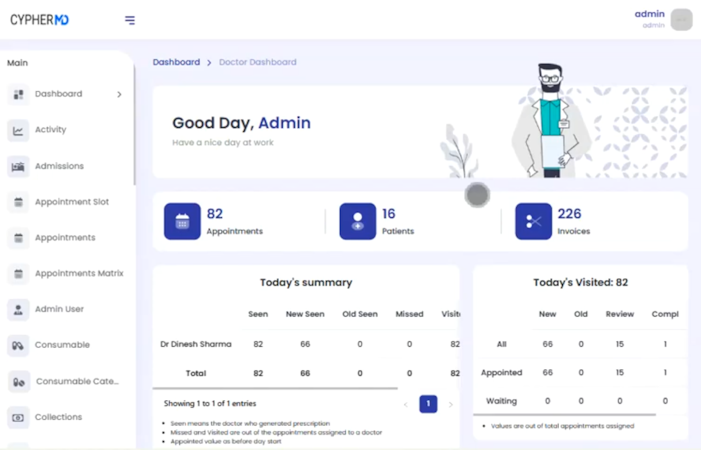
Task: Click the Doctor Dashboard breadcrumb
Action: [x=258, y=62]
